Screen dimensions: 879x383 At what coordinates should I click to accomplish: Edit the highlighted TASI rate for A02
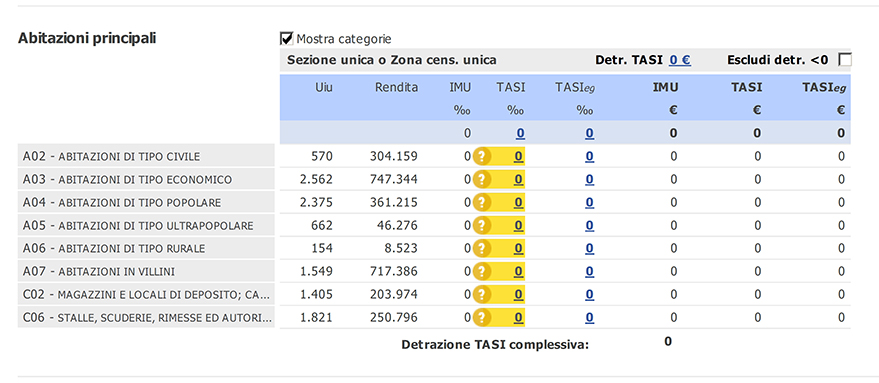519,156
